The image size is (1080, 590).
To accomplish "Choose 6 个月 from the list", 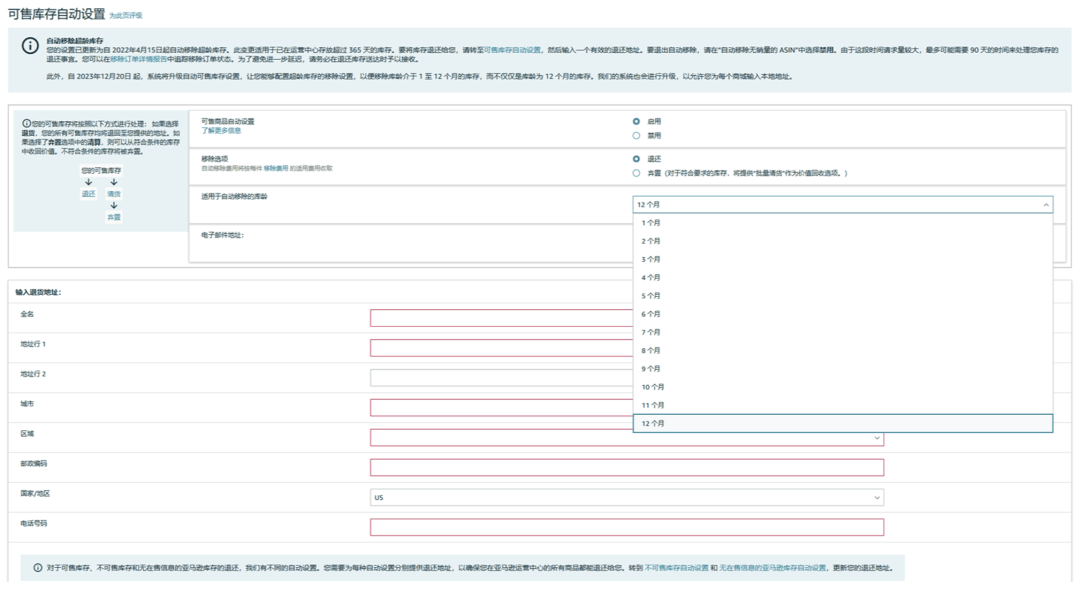I will [x=651, y=314].
